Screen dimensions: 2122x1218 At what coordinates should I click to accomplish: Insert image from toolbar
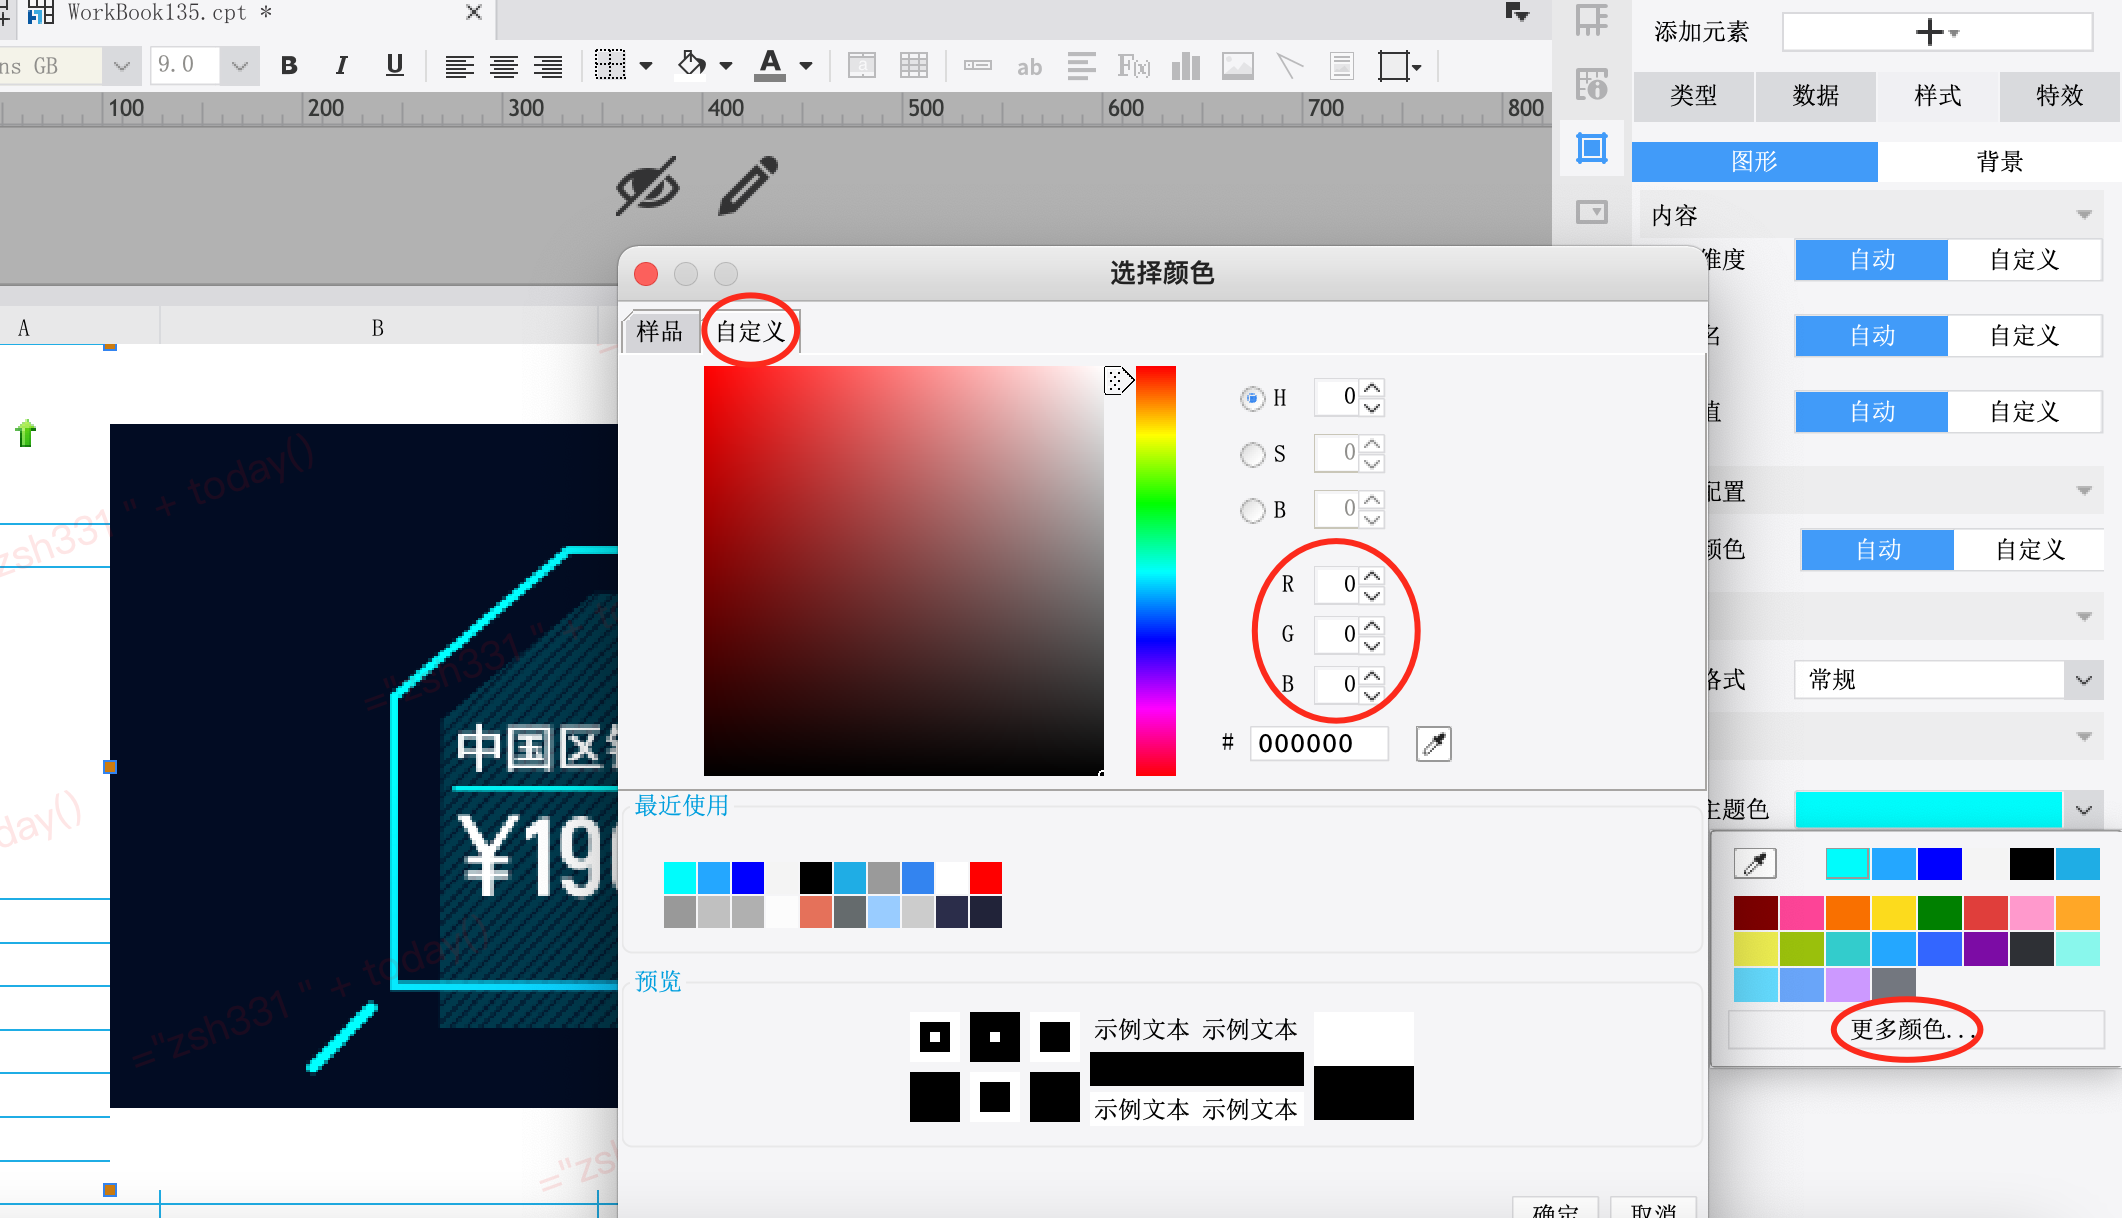tap(1238, 66)
